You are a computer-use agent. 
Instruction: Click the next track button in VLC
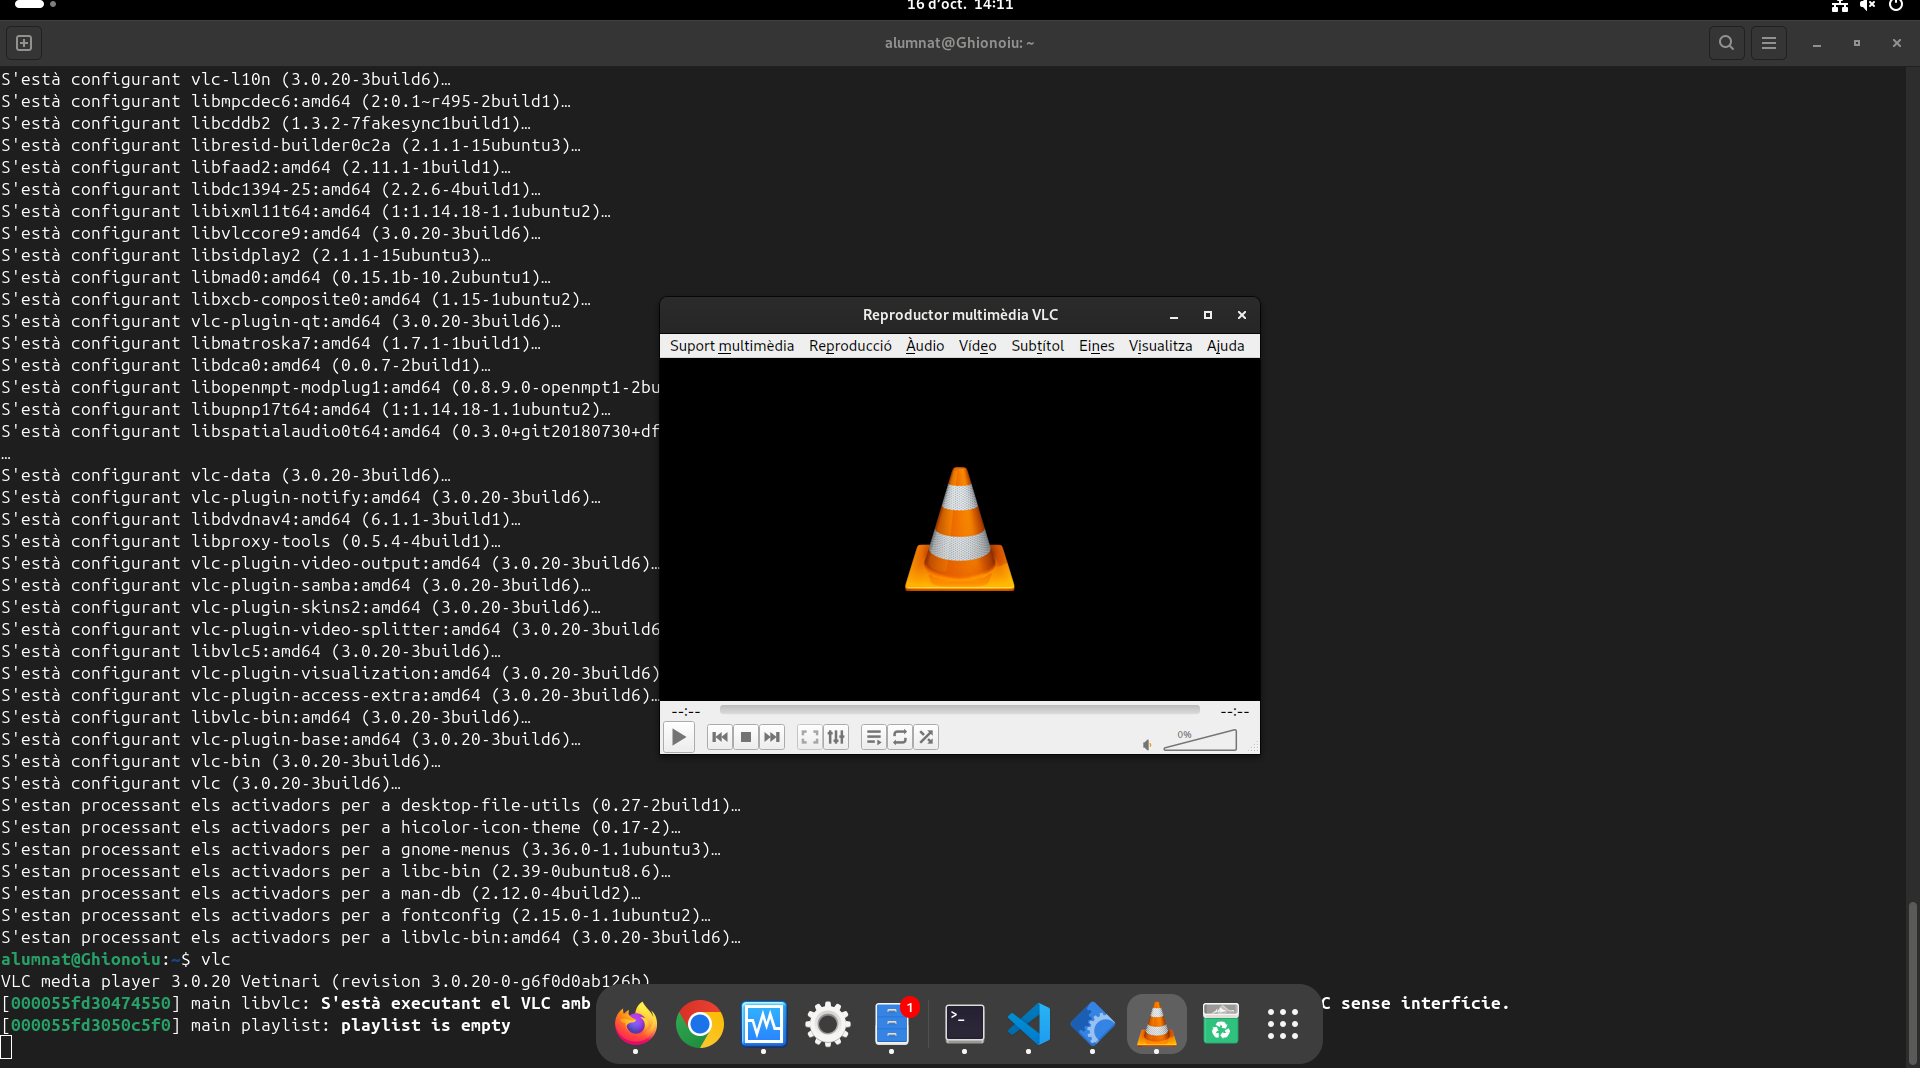[x=772, y=737]
